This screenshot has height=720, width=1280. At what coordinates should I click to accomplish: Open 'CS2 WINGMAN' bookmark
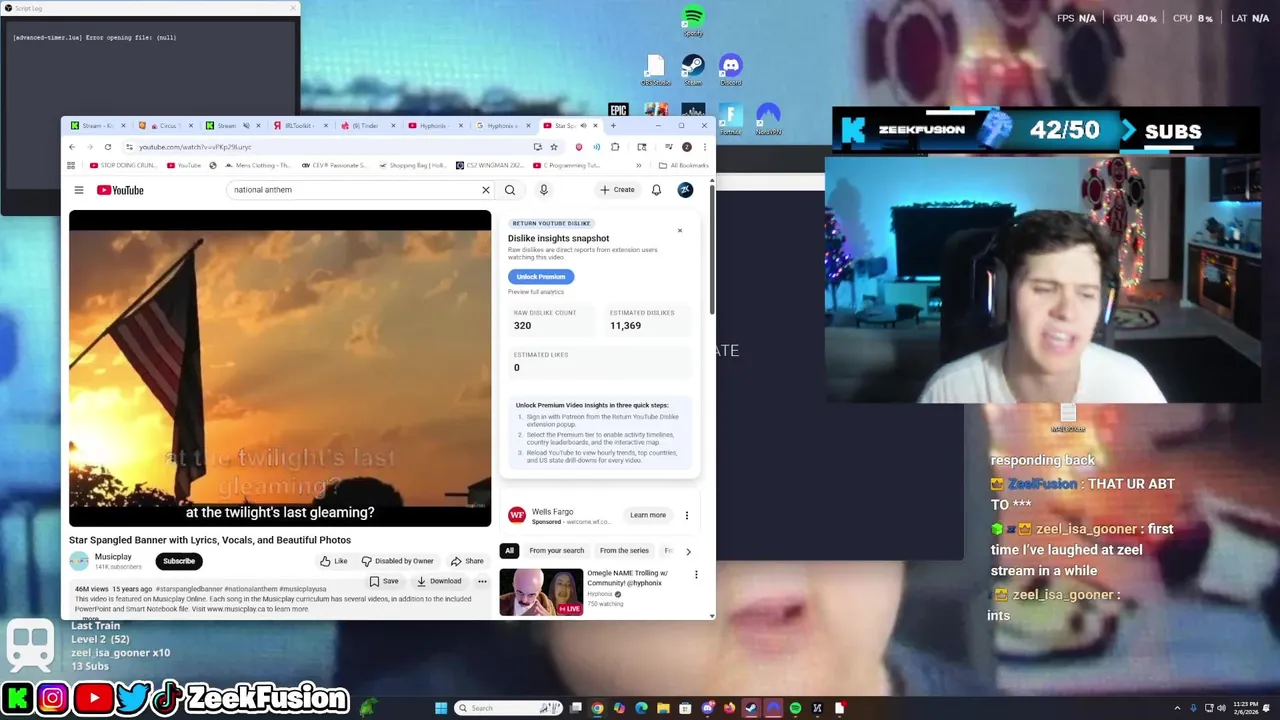[x=490, y=166]
